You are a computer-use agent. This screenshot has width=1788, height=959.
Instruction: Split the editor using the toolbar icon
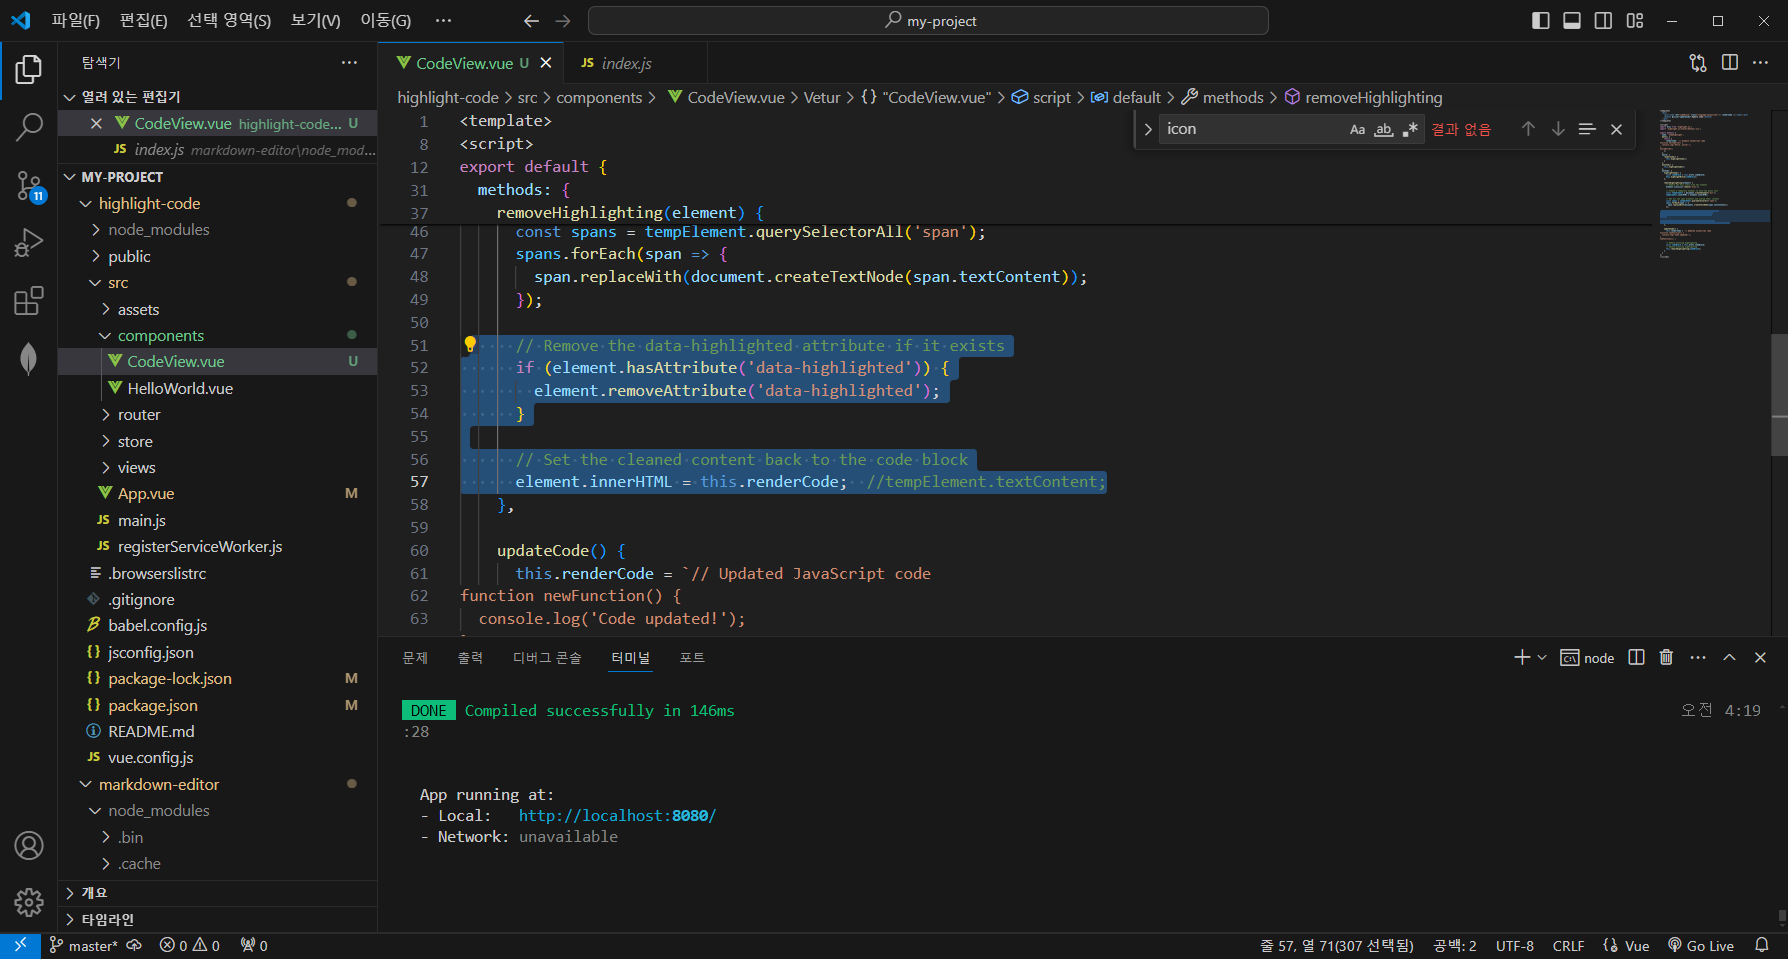1731,62
